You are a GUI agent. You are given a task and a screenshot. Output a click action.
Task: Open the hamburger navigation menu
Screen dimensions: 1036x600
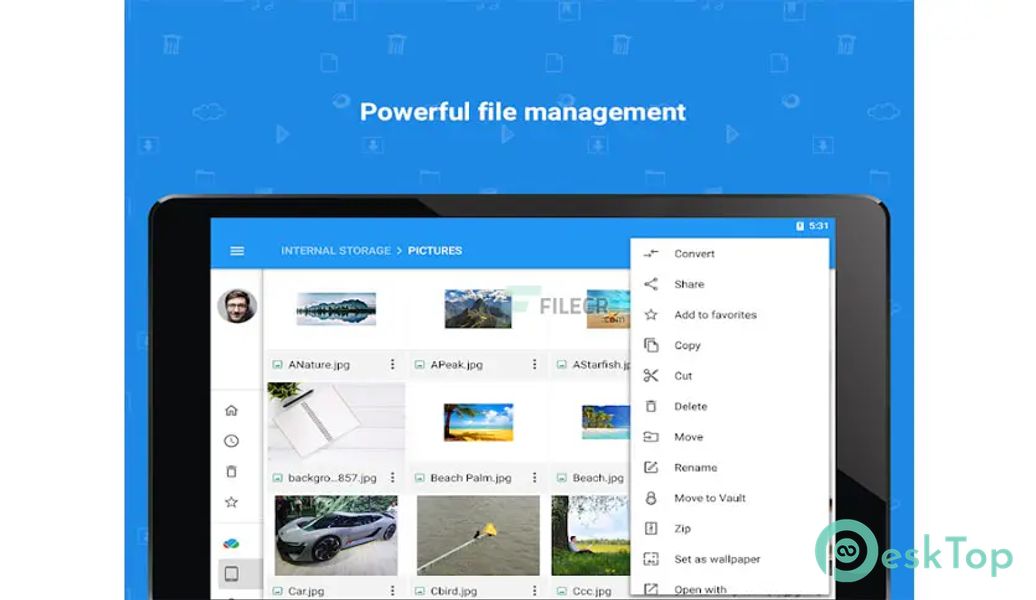[237, 251]
